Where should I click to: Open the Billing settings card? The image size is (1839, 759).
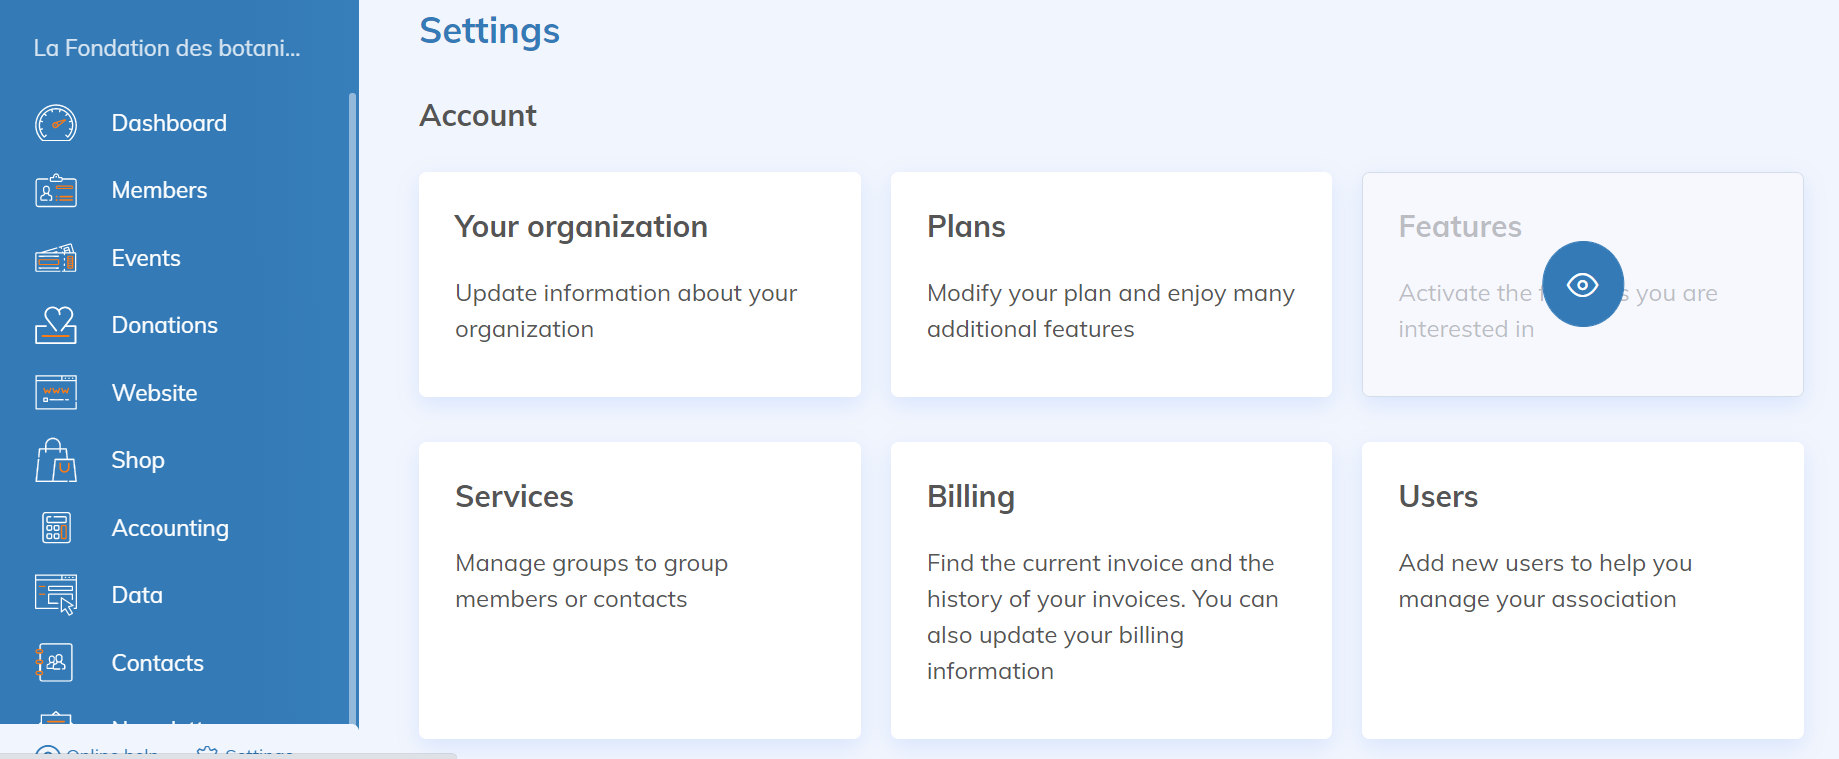[1110, 590]
